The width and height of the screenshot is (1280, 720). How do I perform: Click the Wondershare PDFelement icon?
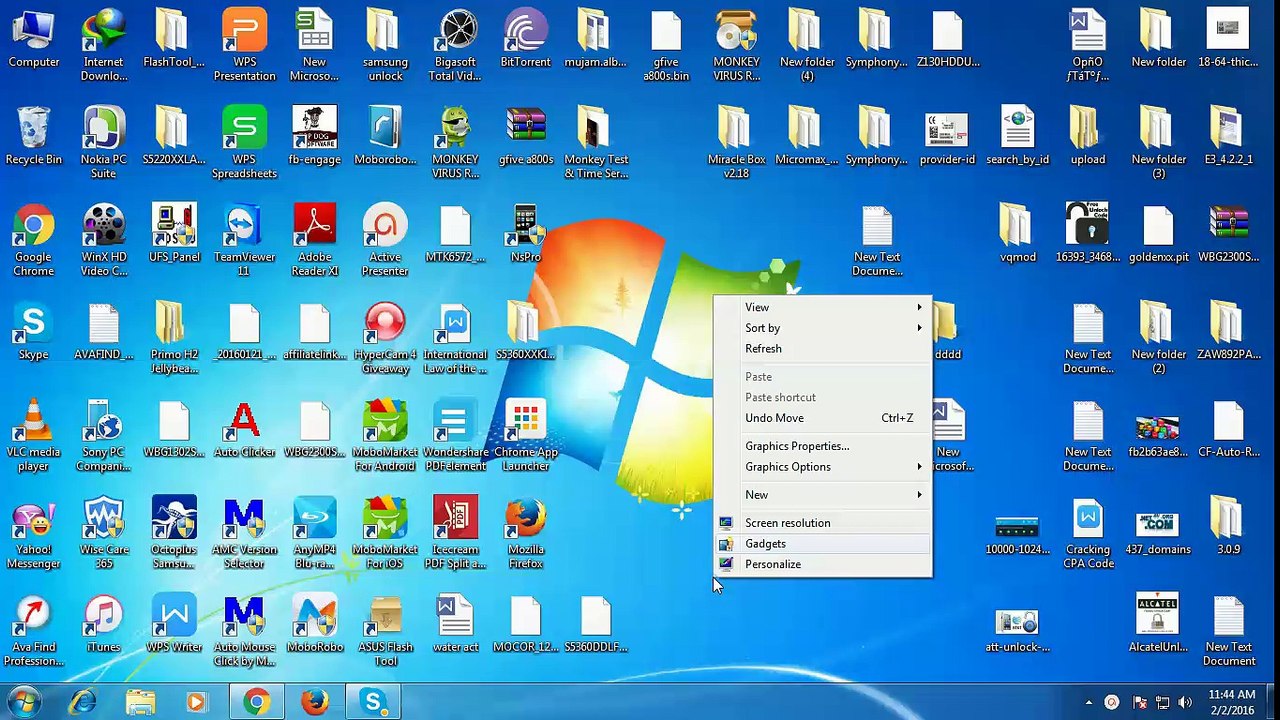455,436
